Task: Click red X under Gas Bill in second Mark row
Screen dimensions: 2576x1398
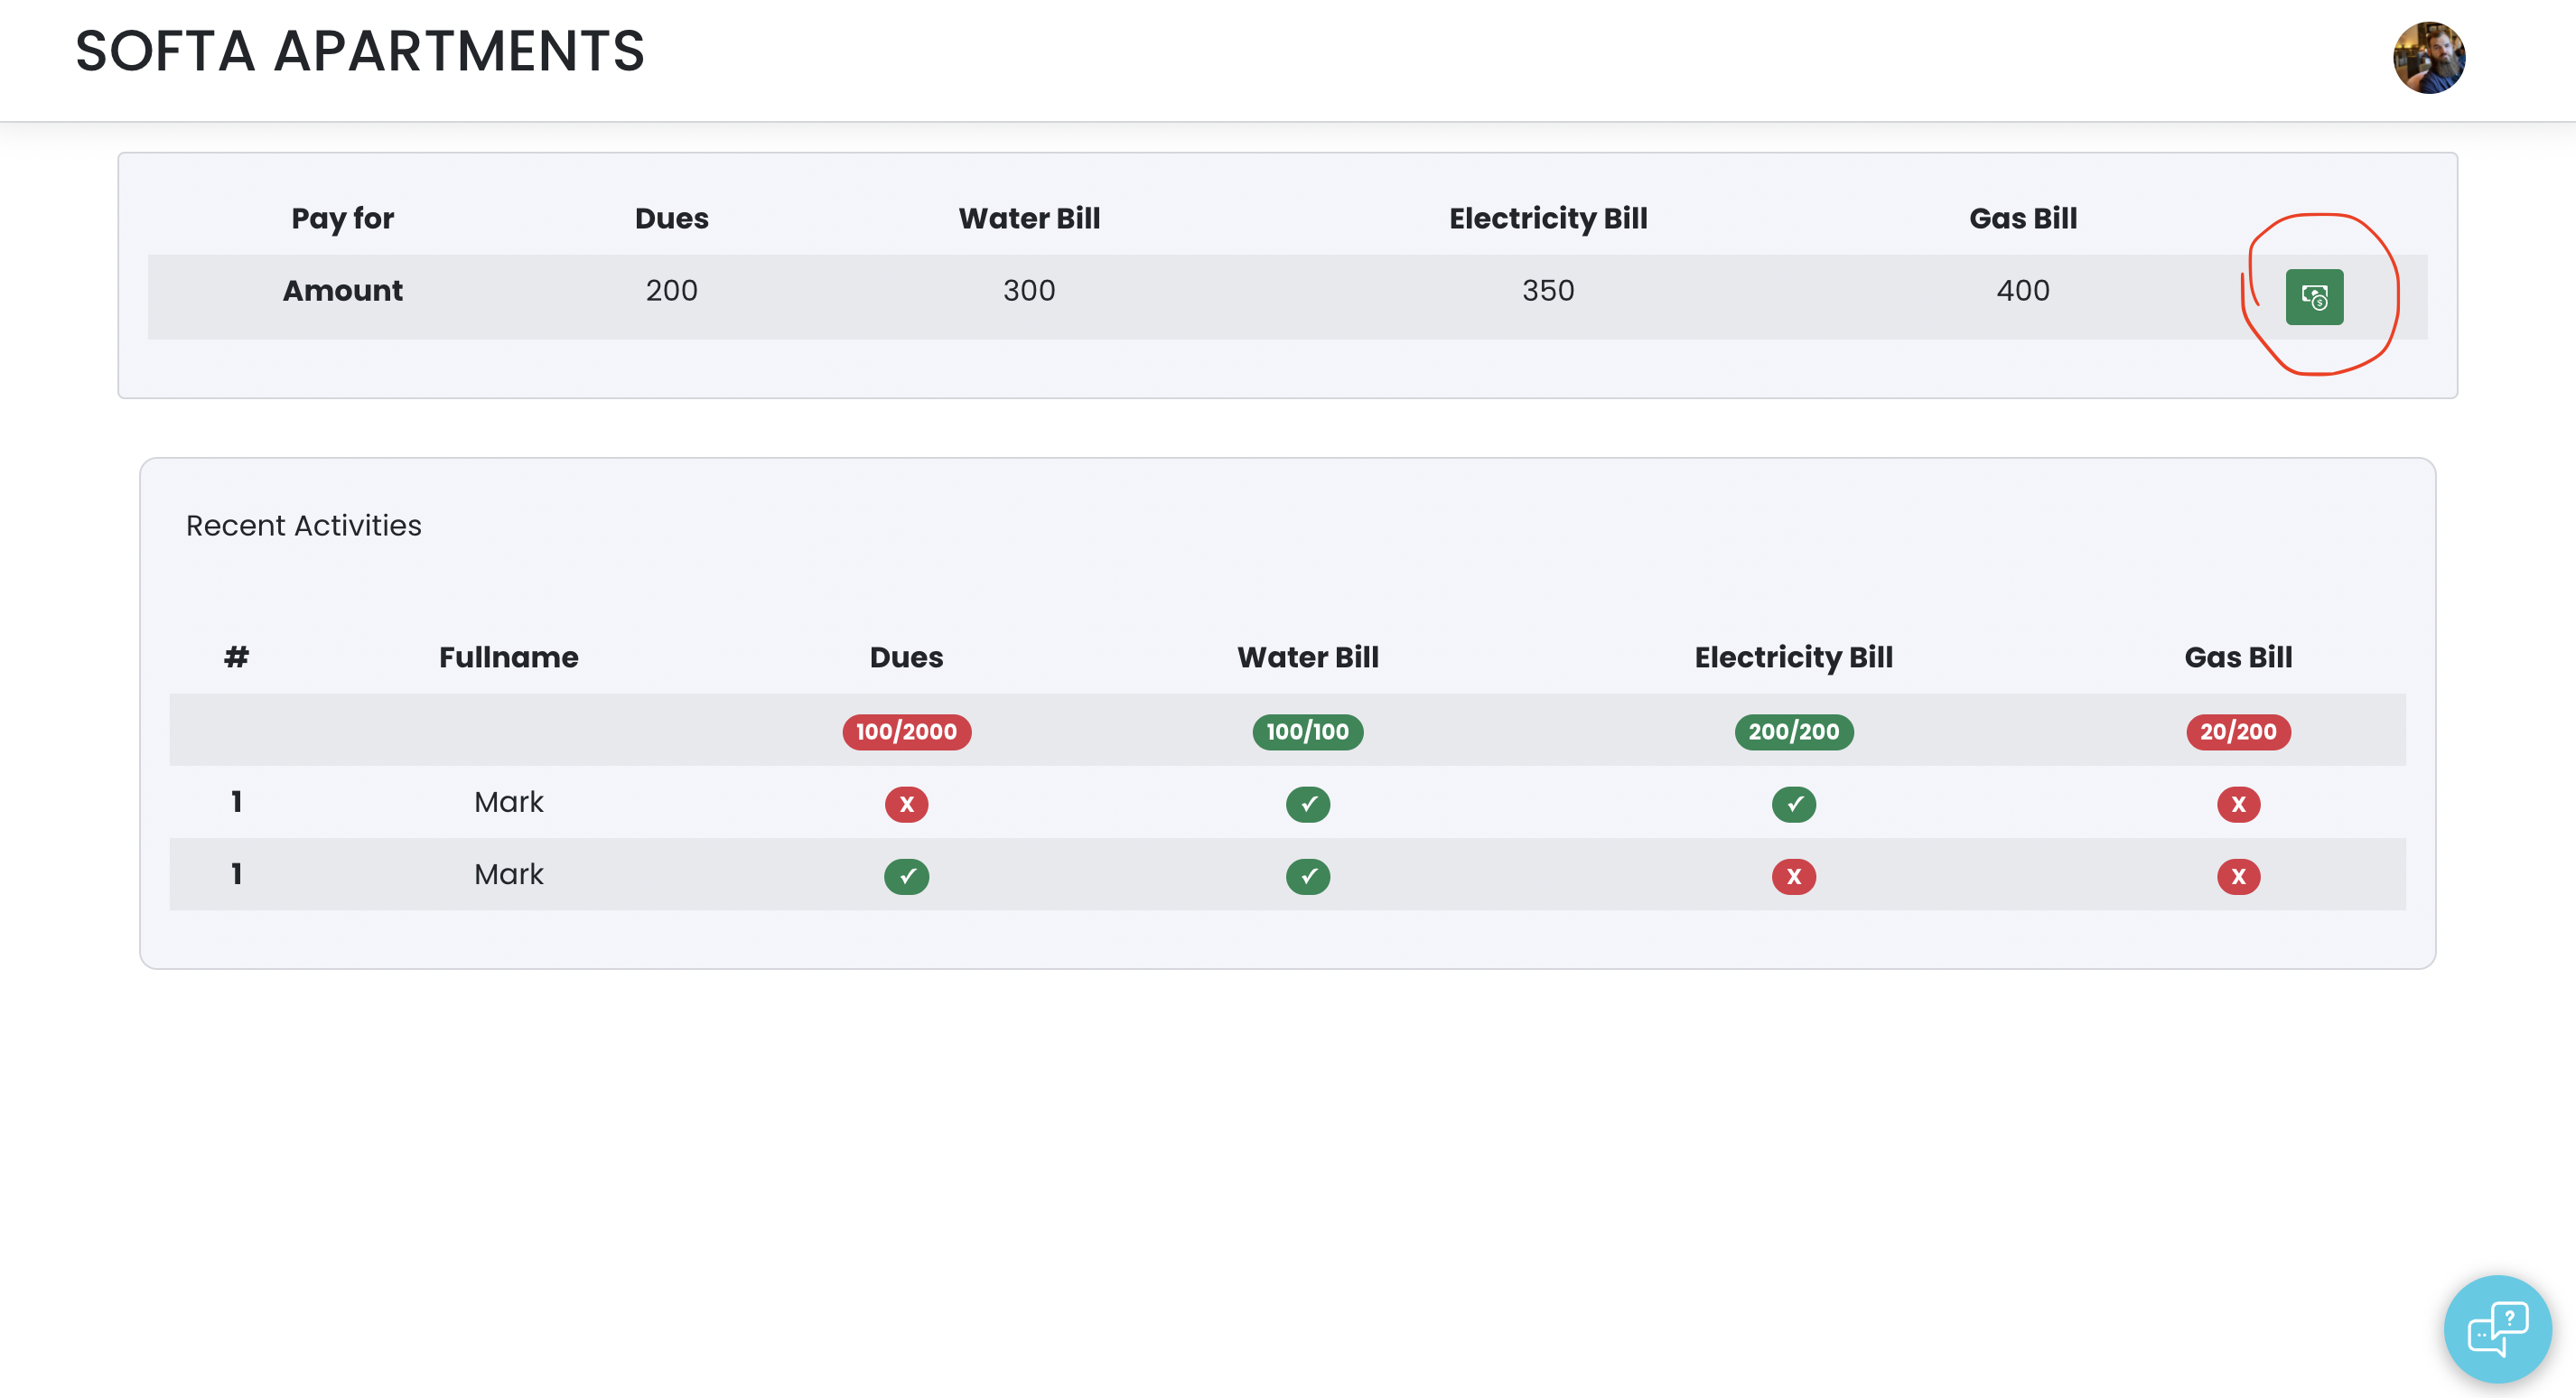Action: tap(2237, 876)
